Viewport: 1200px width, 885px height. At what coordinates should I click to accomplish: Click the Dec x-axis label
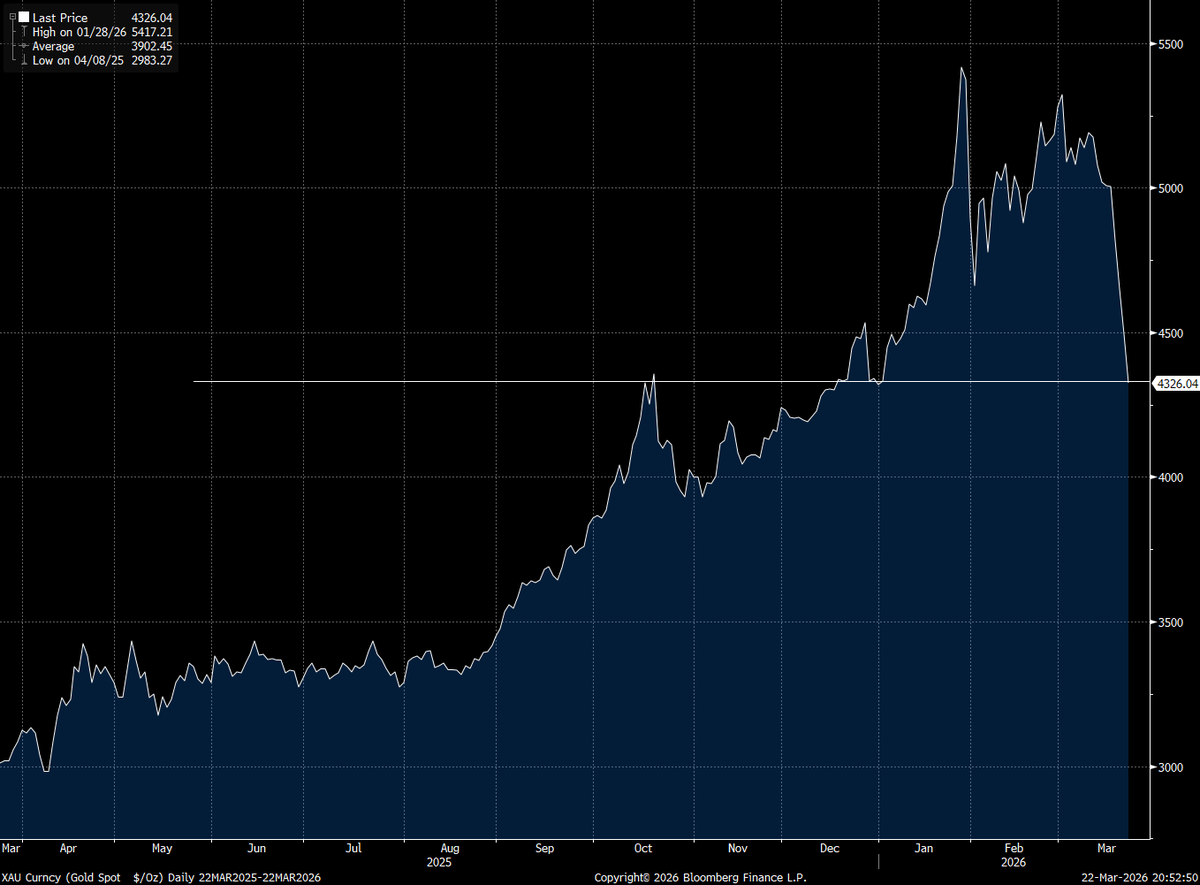pos(830,848)
